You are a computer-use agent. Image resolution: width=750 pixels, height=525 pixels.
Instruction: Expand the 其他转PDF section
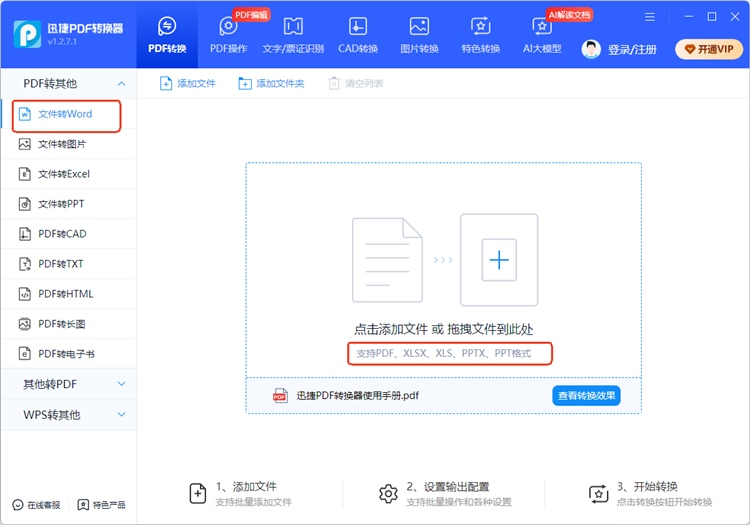coord(69,384)
